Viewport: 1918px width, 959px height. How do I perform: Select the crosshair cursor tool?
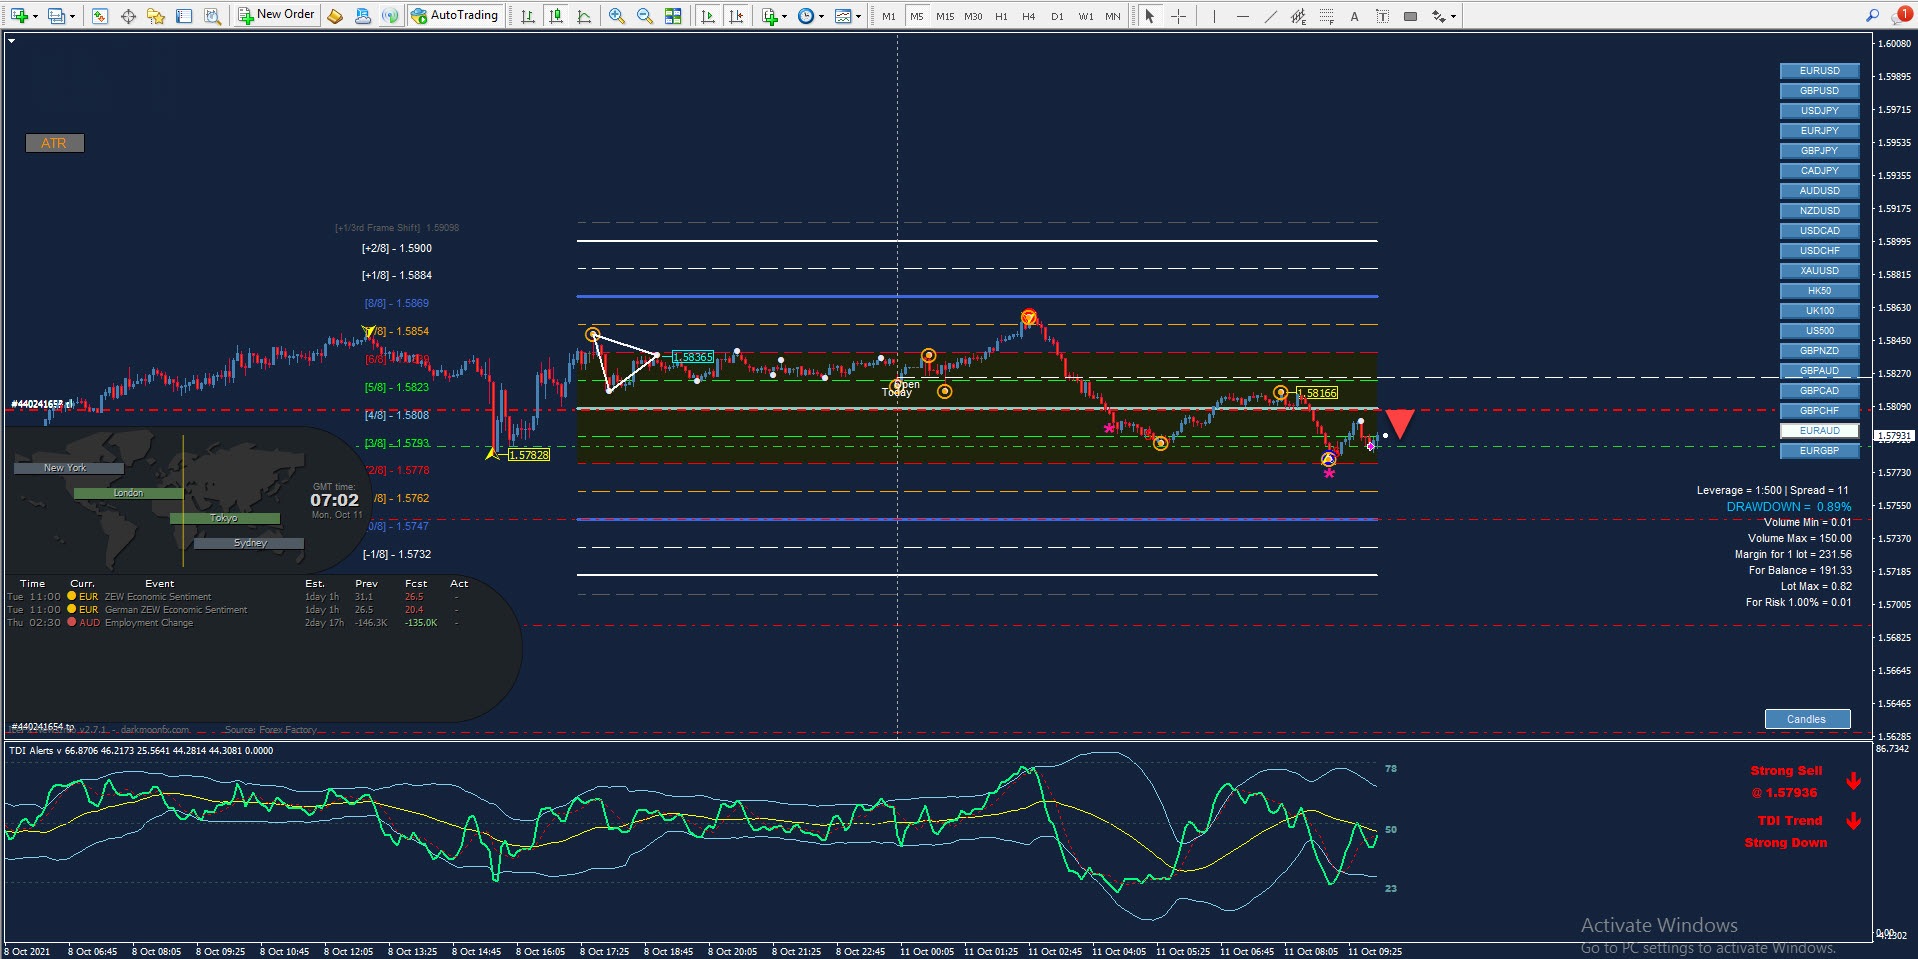coord(1178,16)
